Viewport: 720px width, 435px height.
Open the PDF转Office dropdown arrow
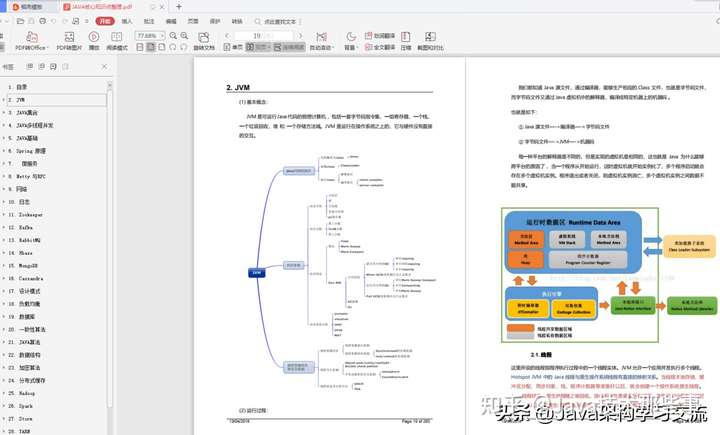[x=47, y=47]
